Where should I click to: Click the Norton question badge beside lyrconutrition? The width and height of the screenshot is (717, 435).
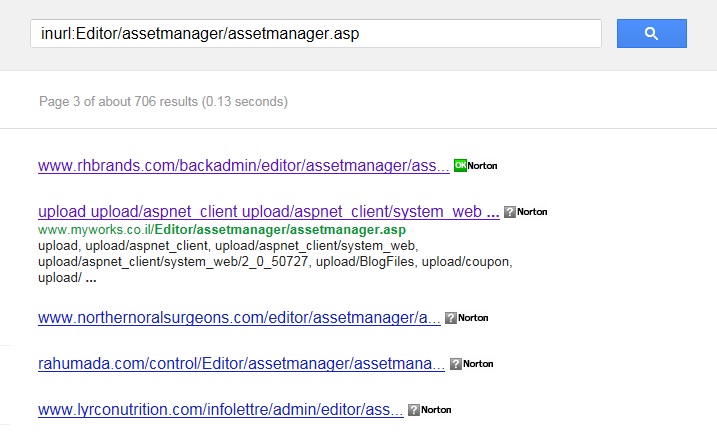(414, 410)
